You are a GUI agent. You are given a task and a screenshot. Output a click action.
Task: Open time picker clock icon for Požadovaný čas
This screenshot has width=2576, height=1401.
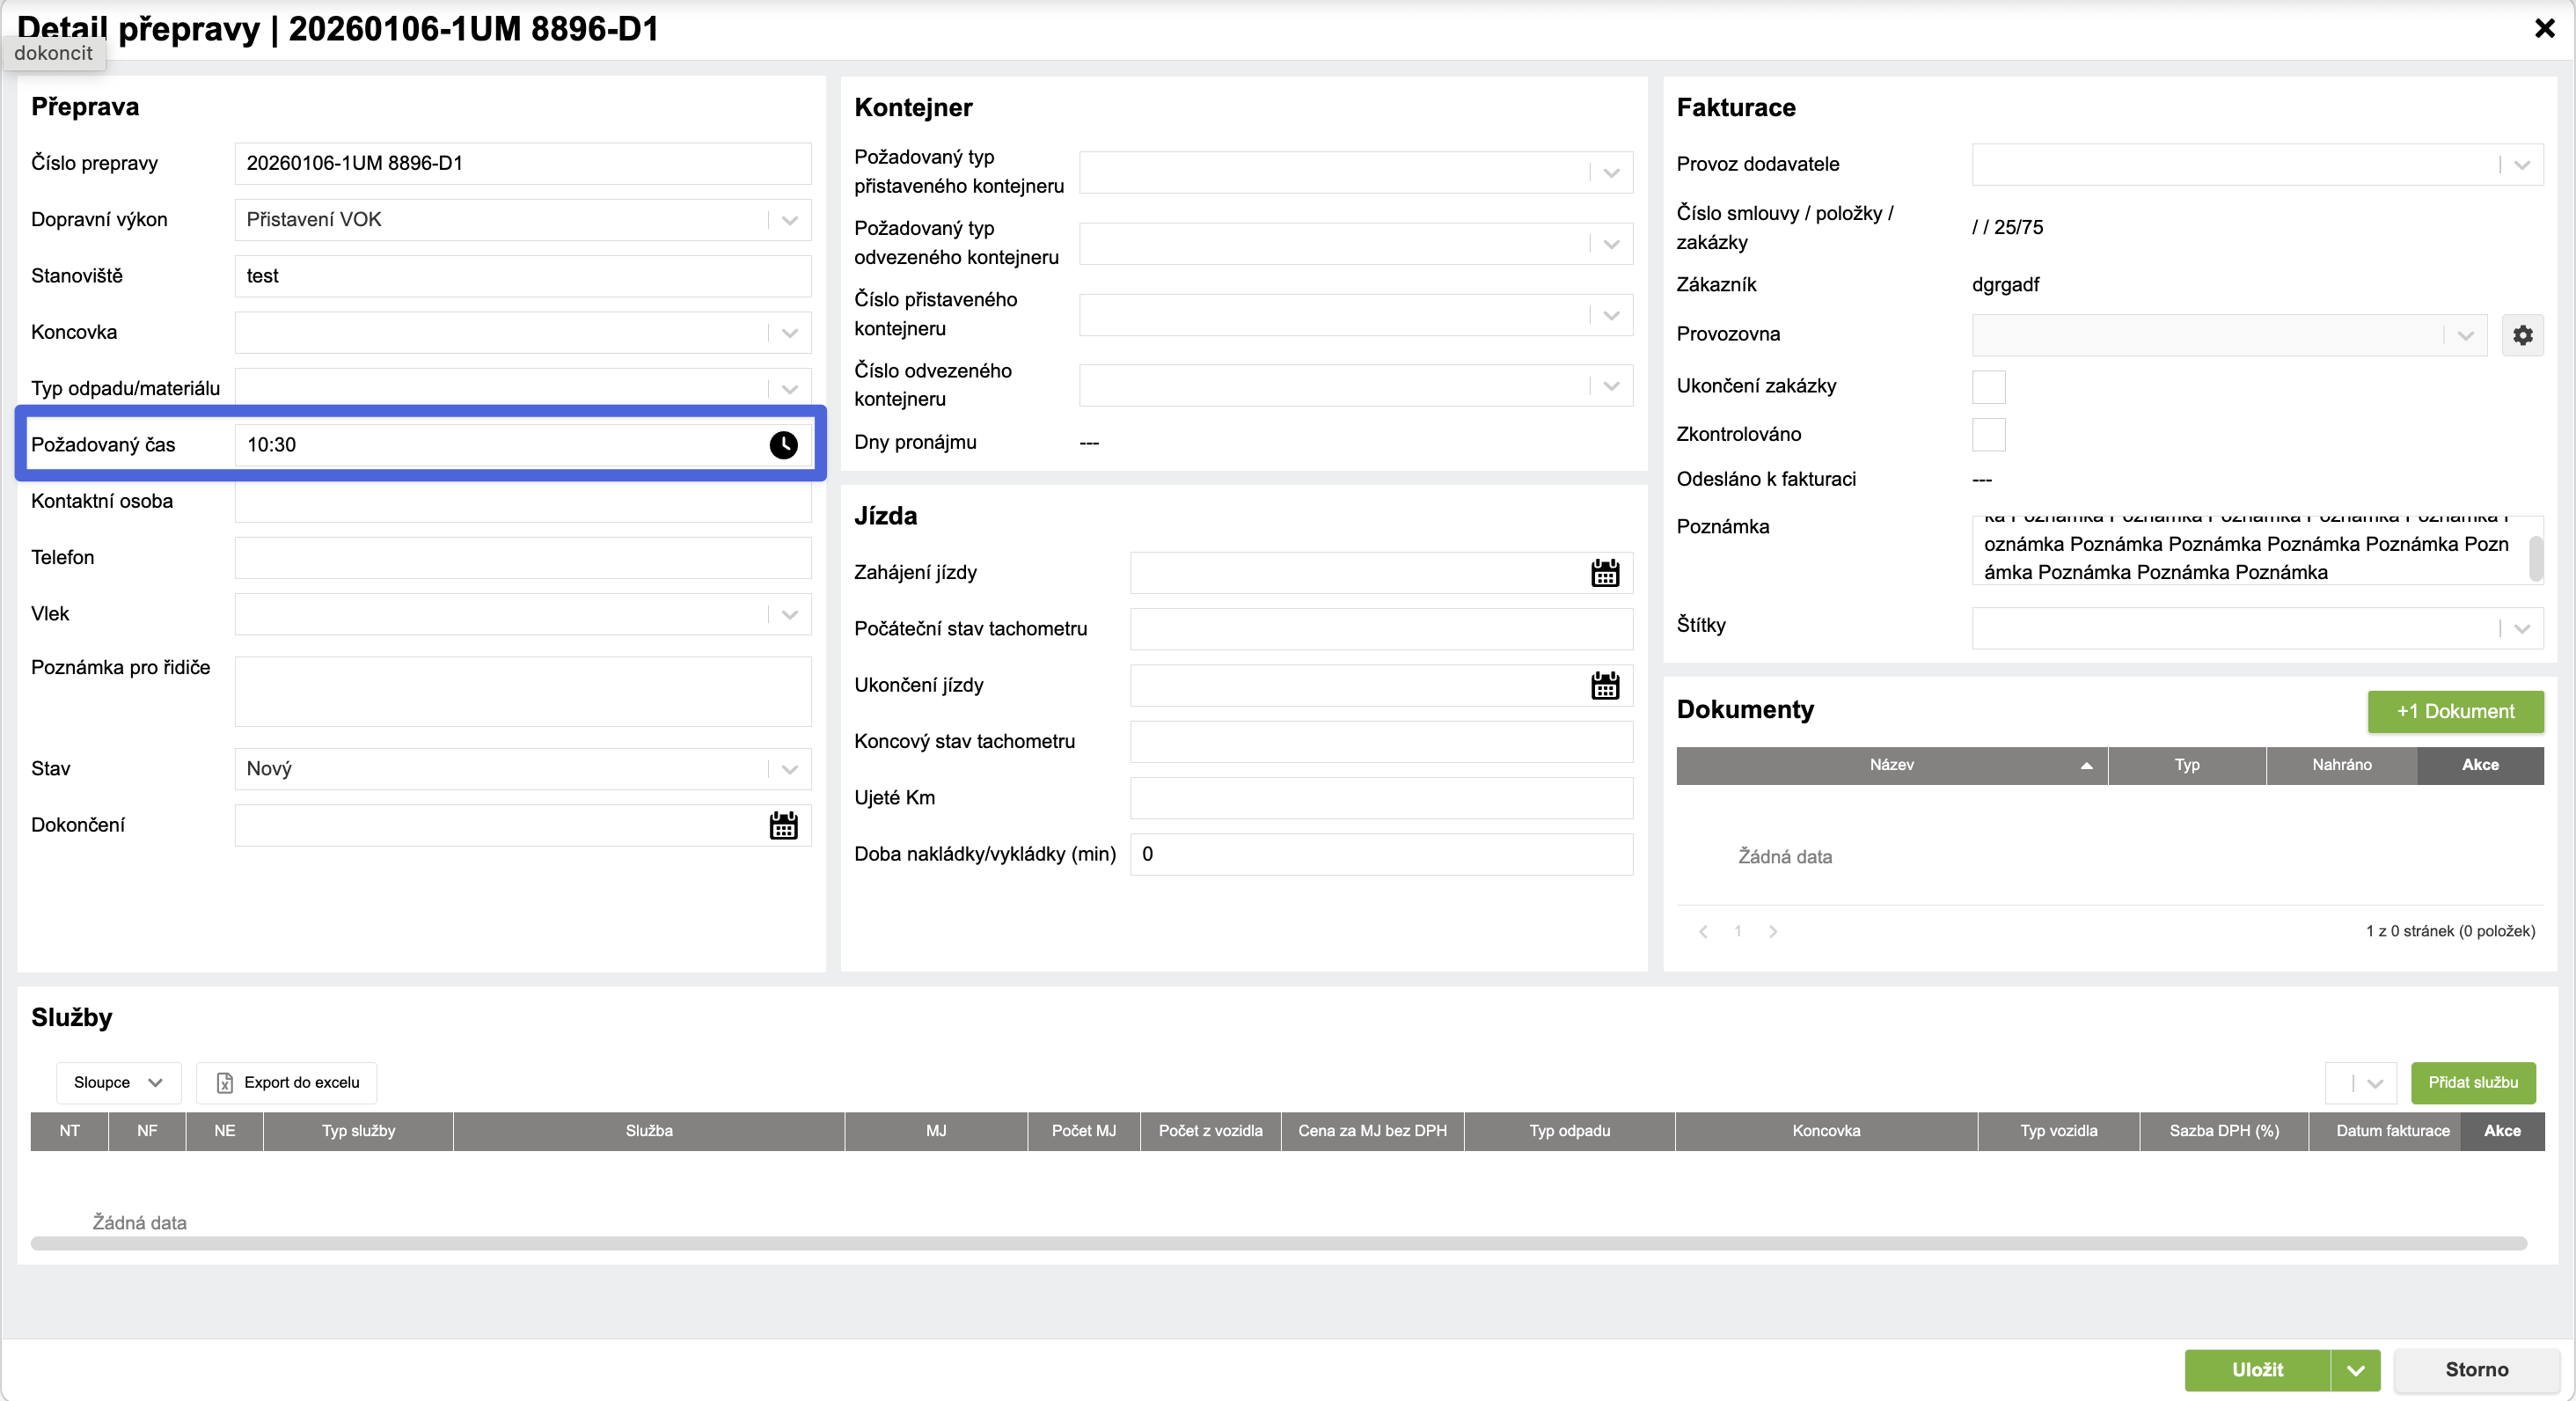click(783, 445)
